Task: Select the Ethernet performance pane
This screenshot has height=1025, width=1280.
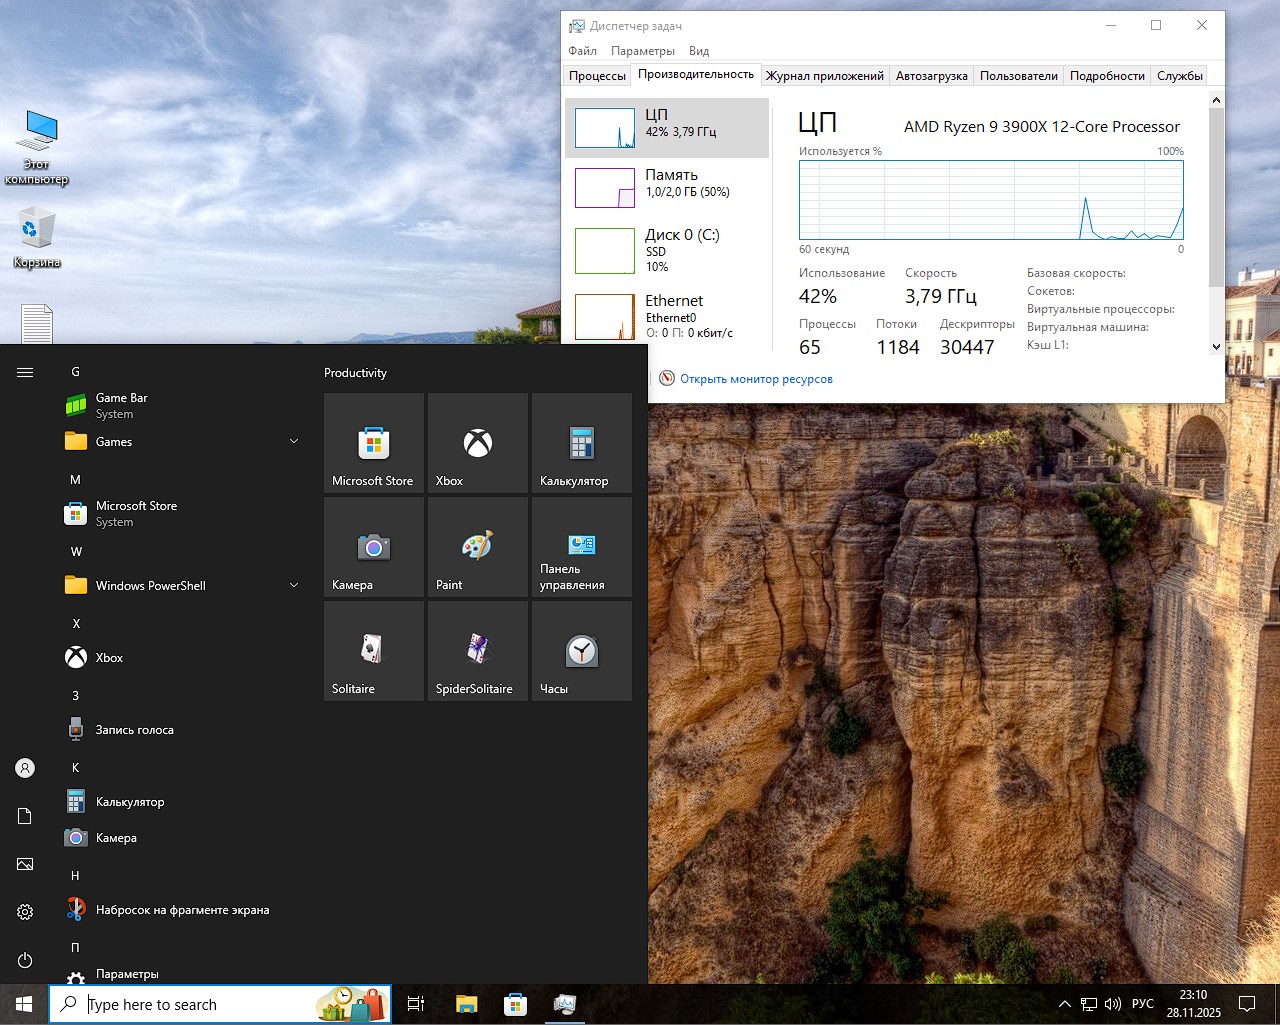Action: click(668, 314)
